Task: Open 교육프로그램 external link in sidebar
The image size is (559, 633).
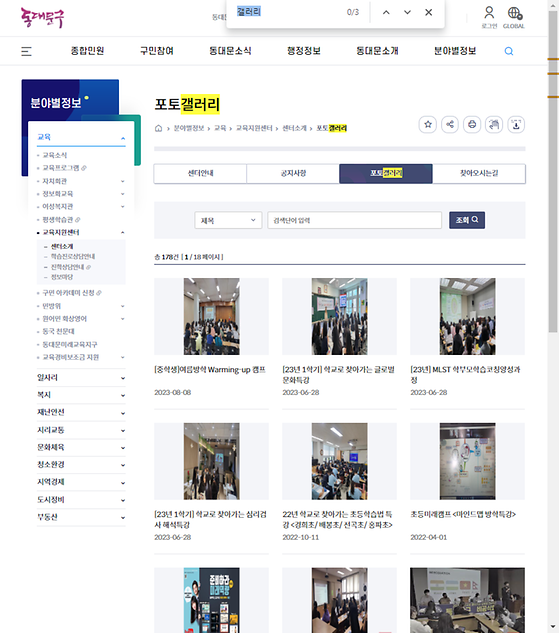Action: (65, 168)
